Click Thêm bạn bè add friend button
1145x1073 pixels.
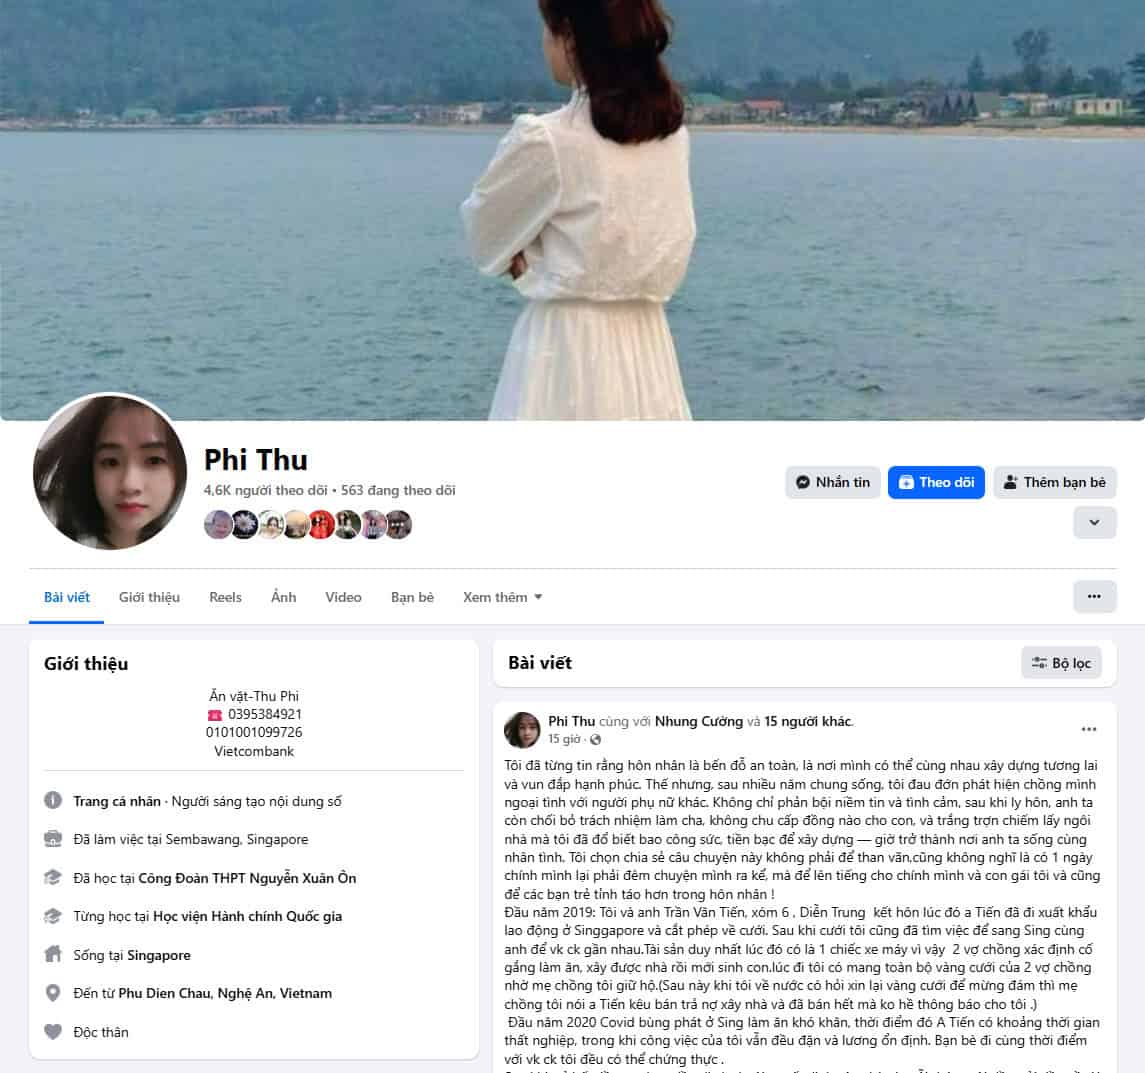[x=1054, y=482]
